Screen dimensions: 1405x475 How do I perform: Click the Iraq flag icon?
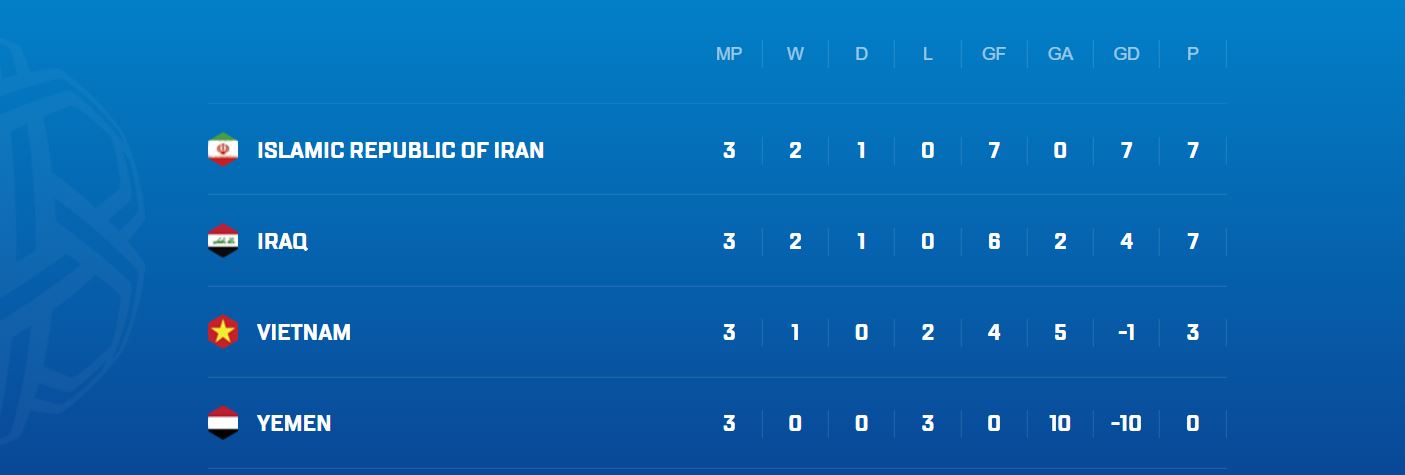click(x=222, y=241)
